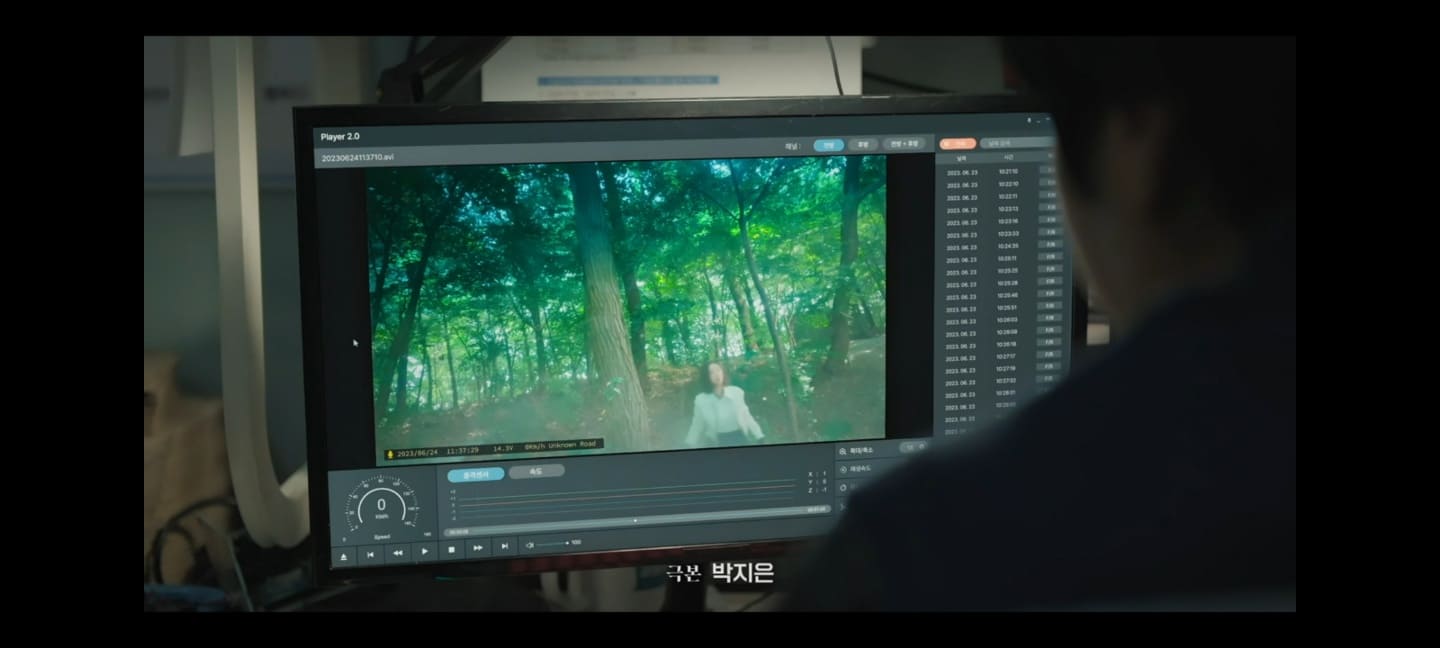Click the yellow microphone icon on the video overlay
This screenshot has width=1440, height=648.
390,454
